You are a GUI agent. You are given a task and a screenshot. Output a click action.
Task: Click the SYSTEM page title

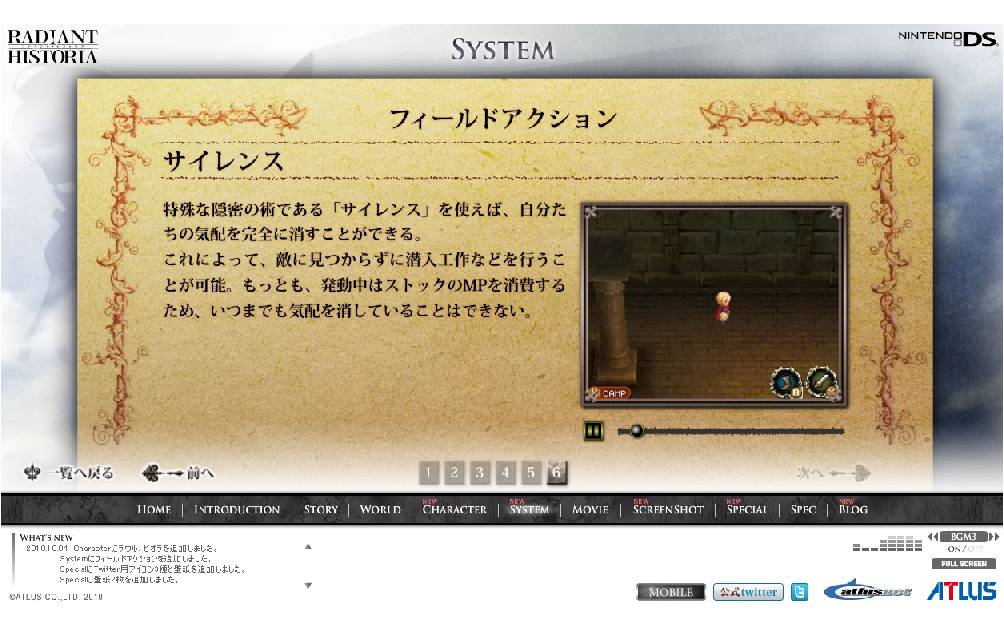pos(503,49)
